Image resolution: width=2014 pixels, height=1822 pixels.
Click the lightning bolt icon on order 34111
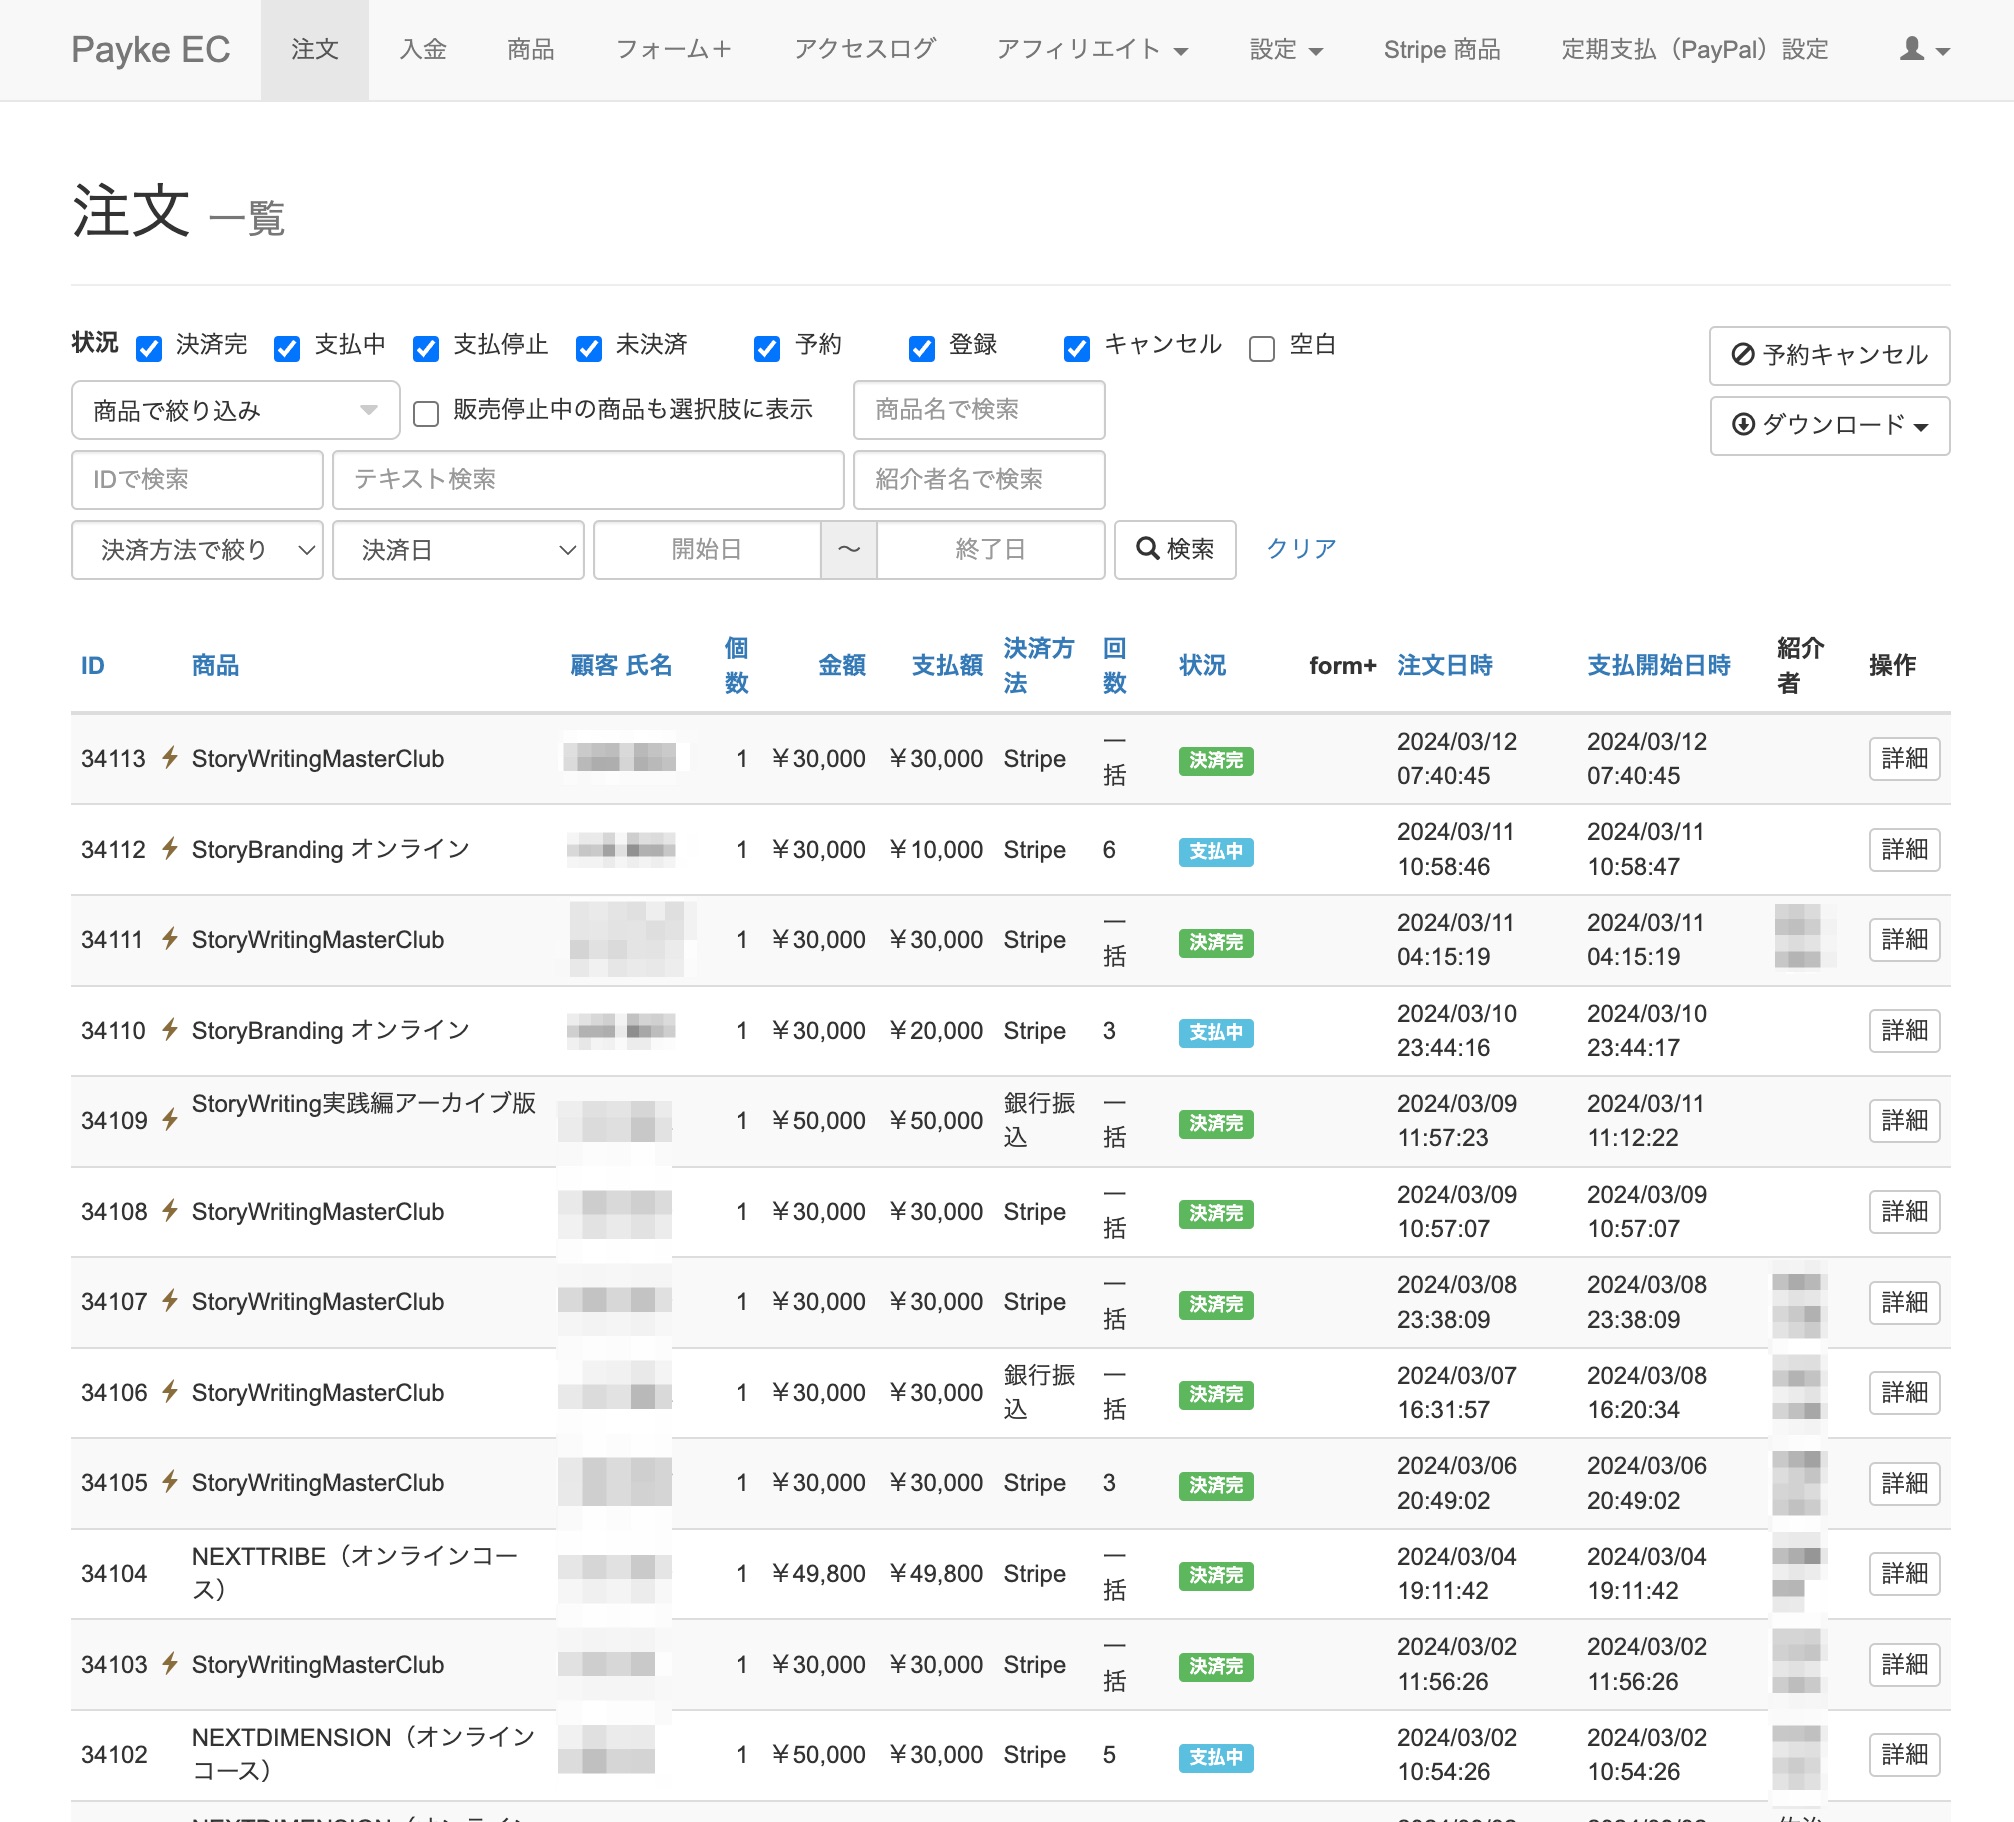[170, 938]
